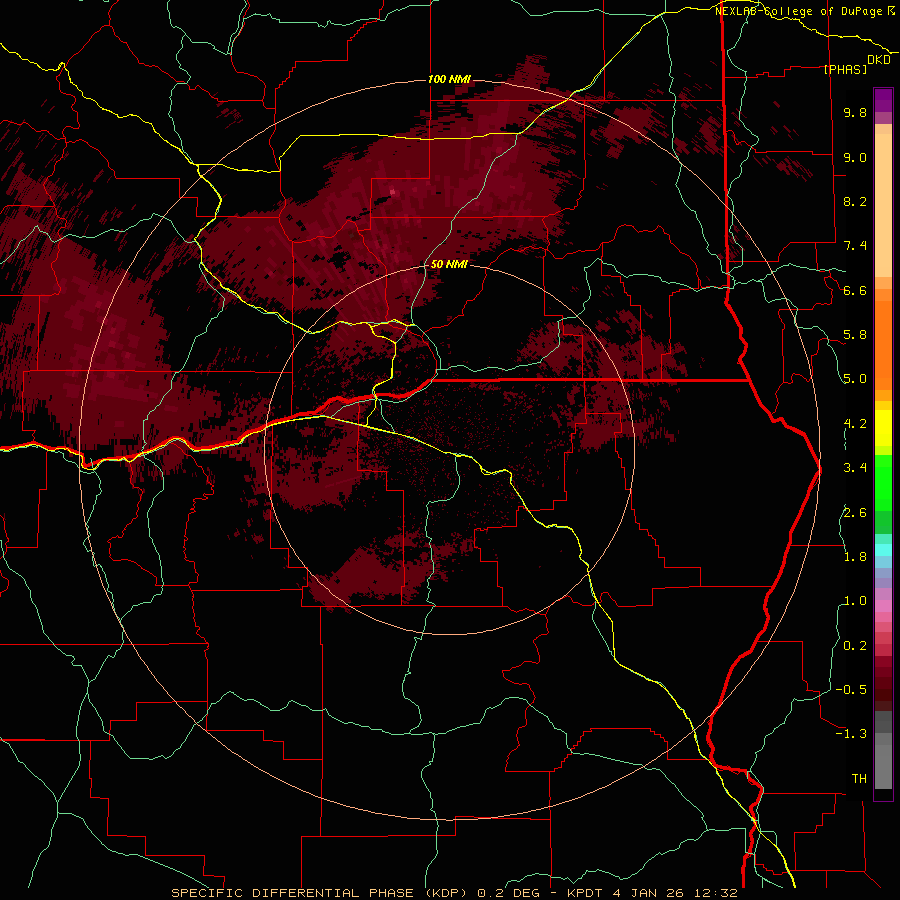
Task: Click the 3.4 legend value
Action: coord(855,468)
